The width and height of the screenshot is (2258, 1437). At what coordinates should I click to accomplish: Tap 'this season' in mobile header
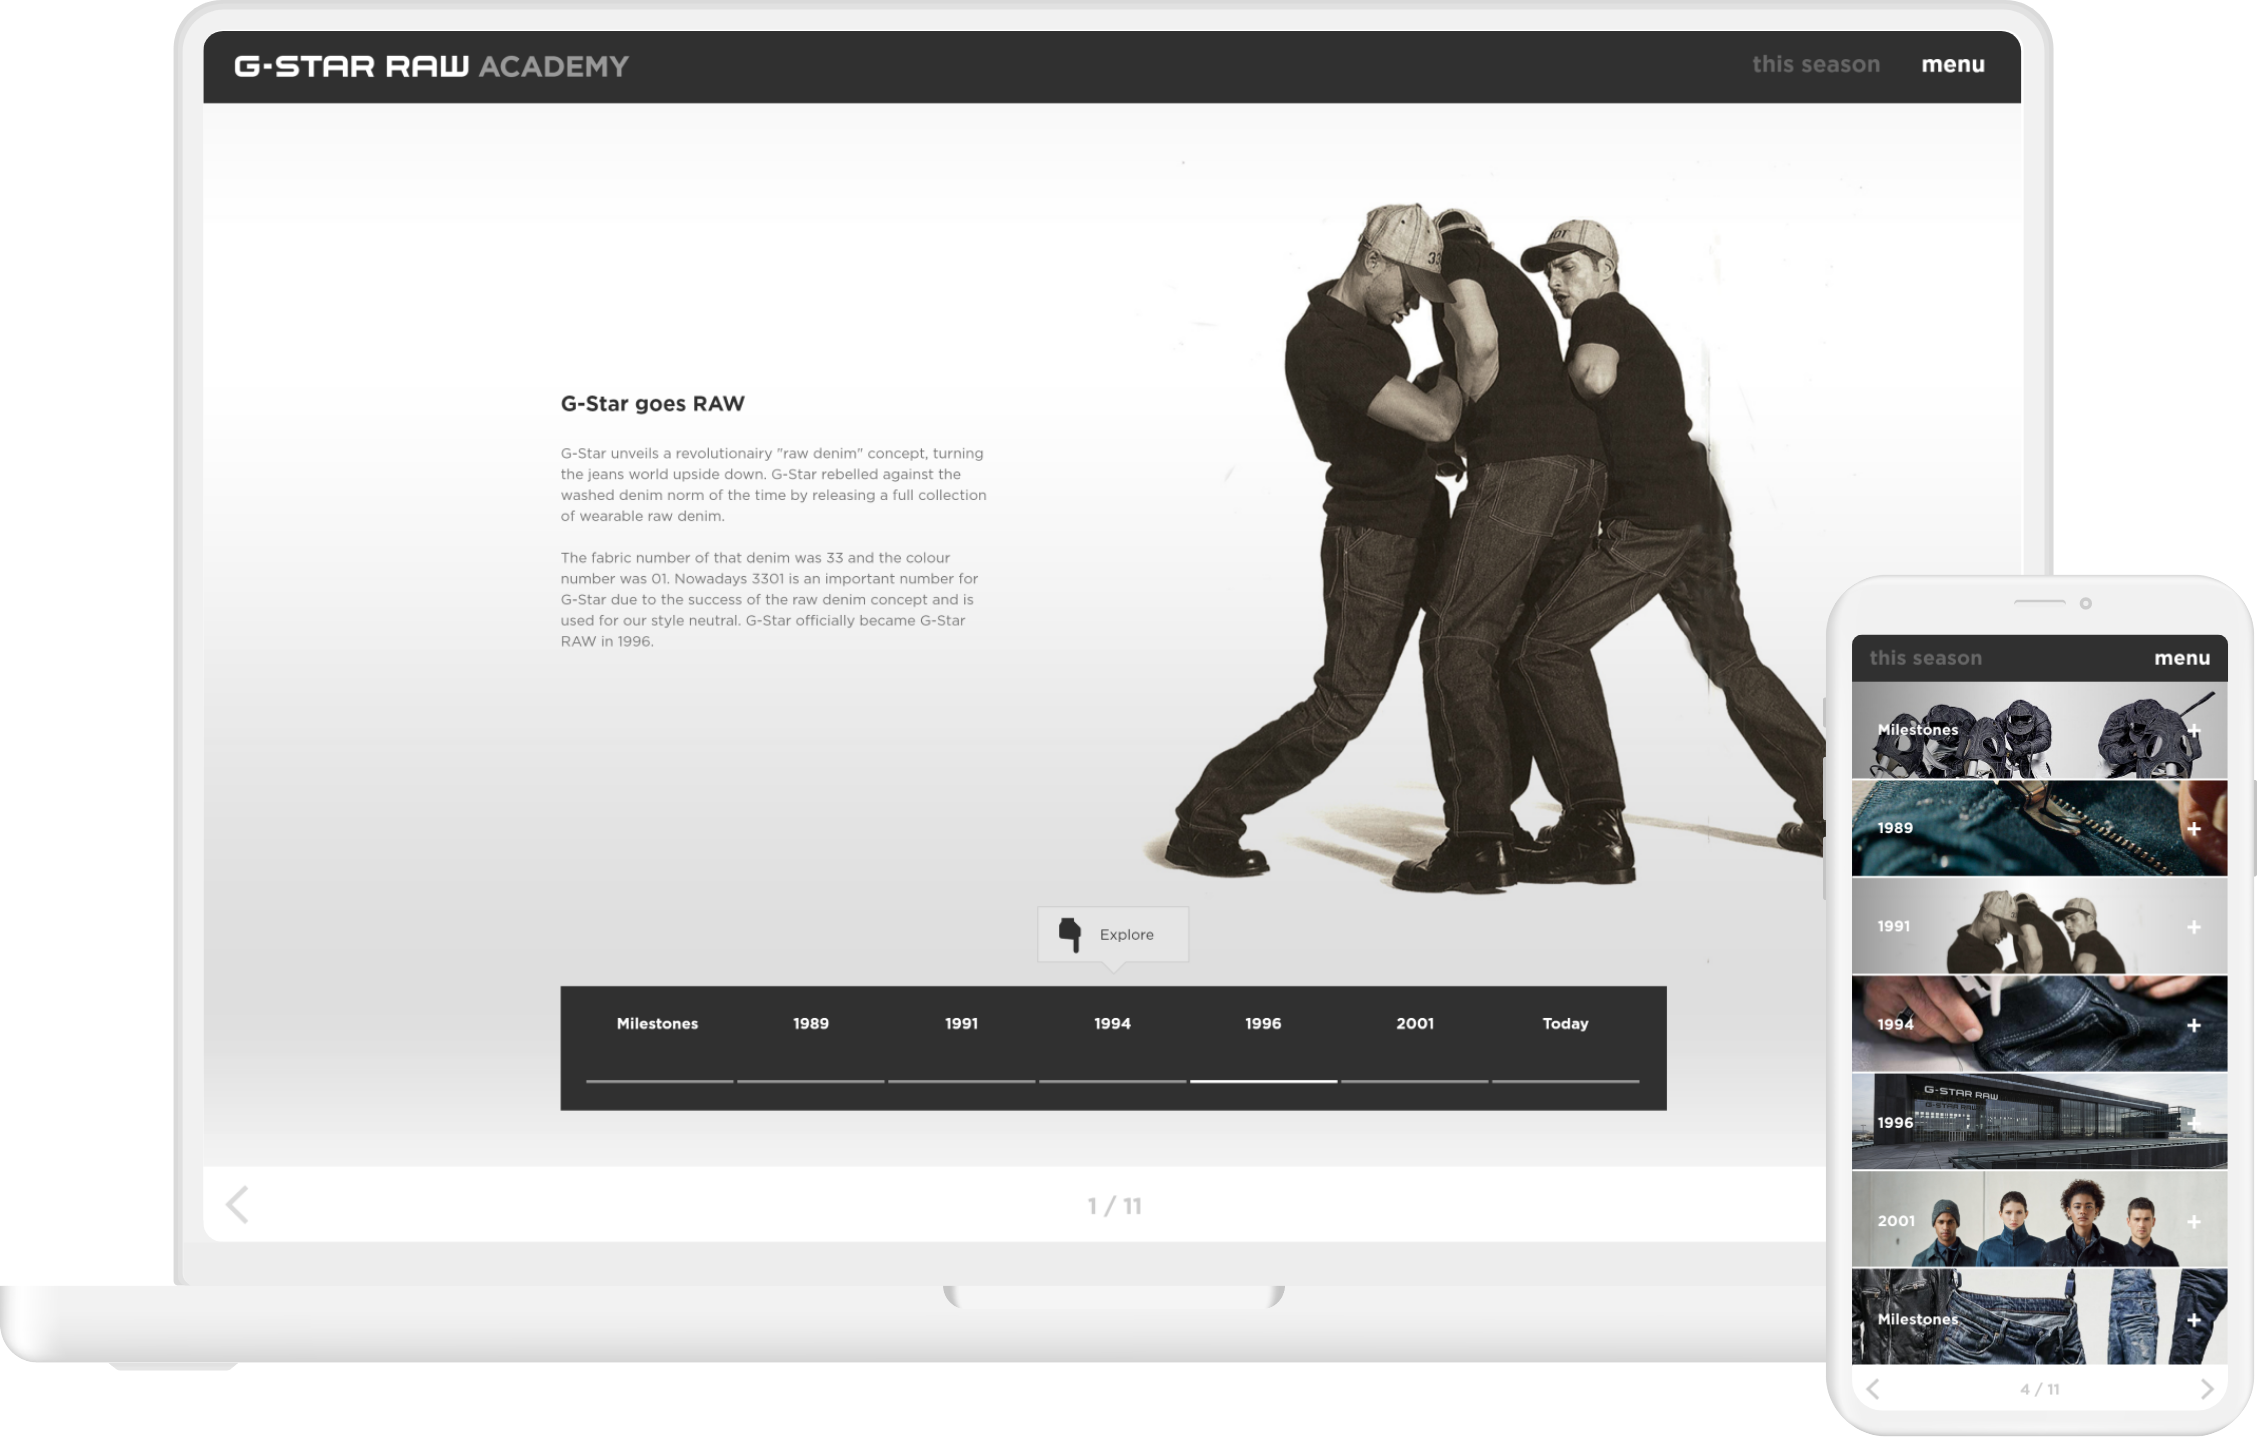pyautogui.click(x=1925, y=658)
